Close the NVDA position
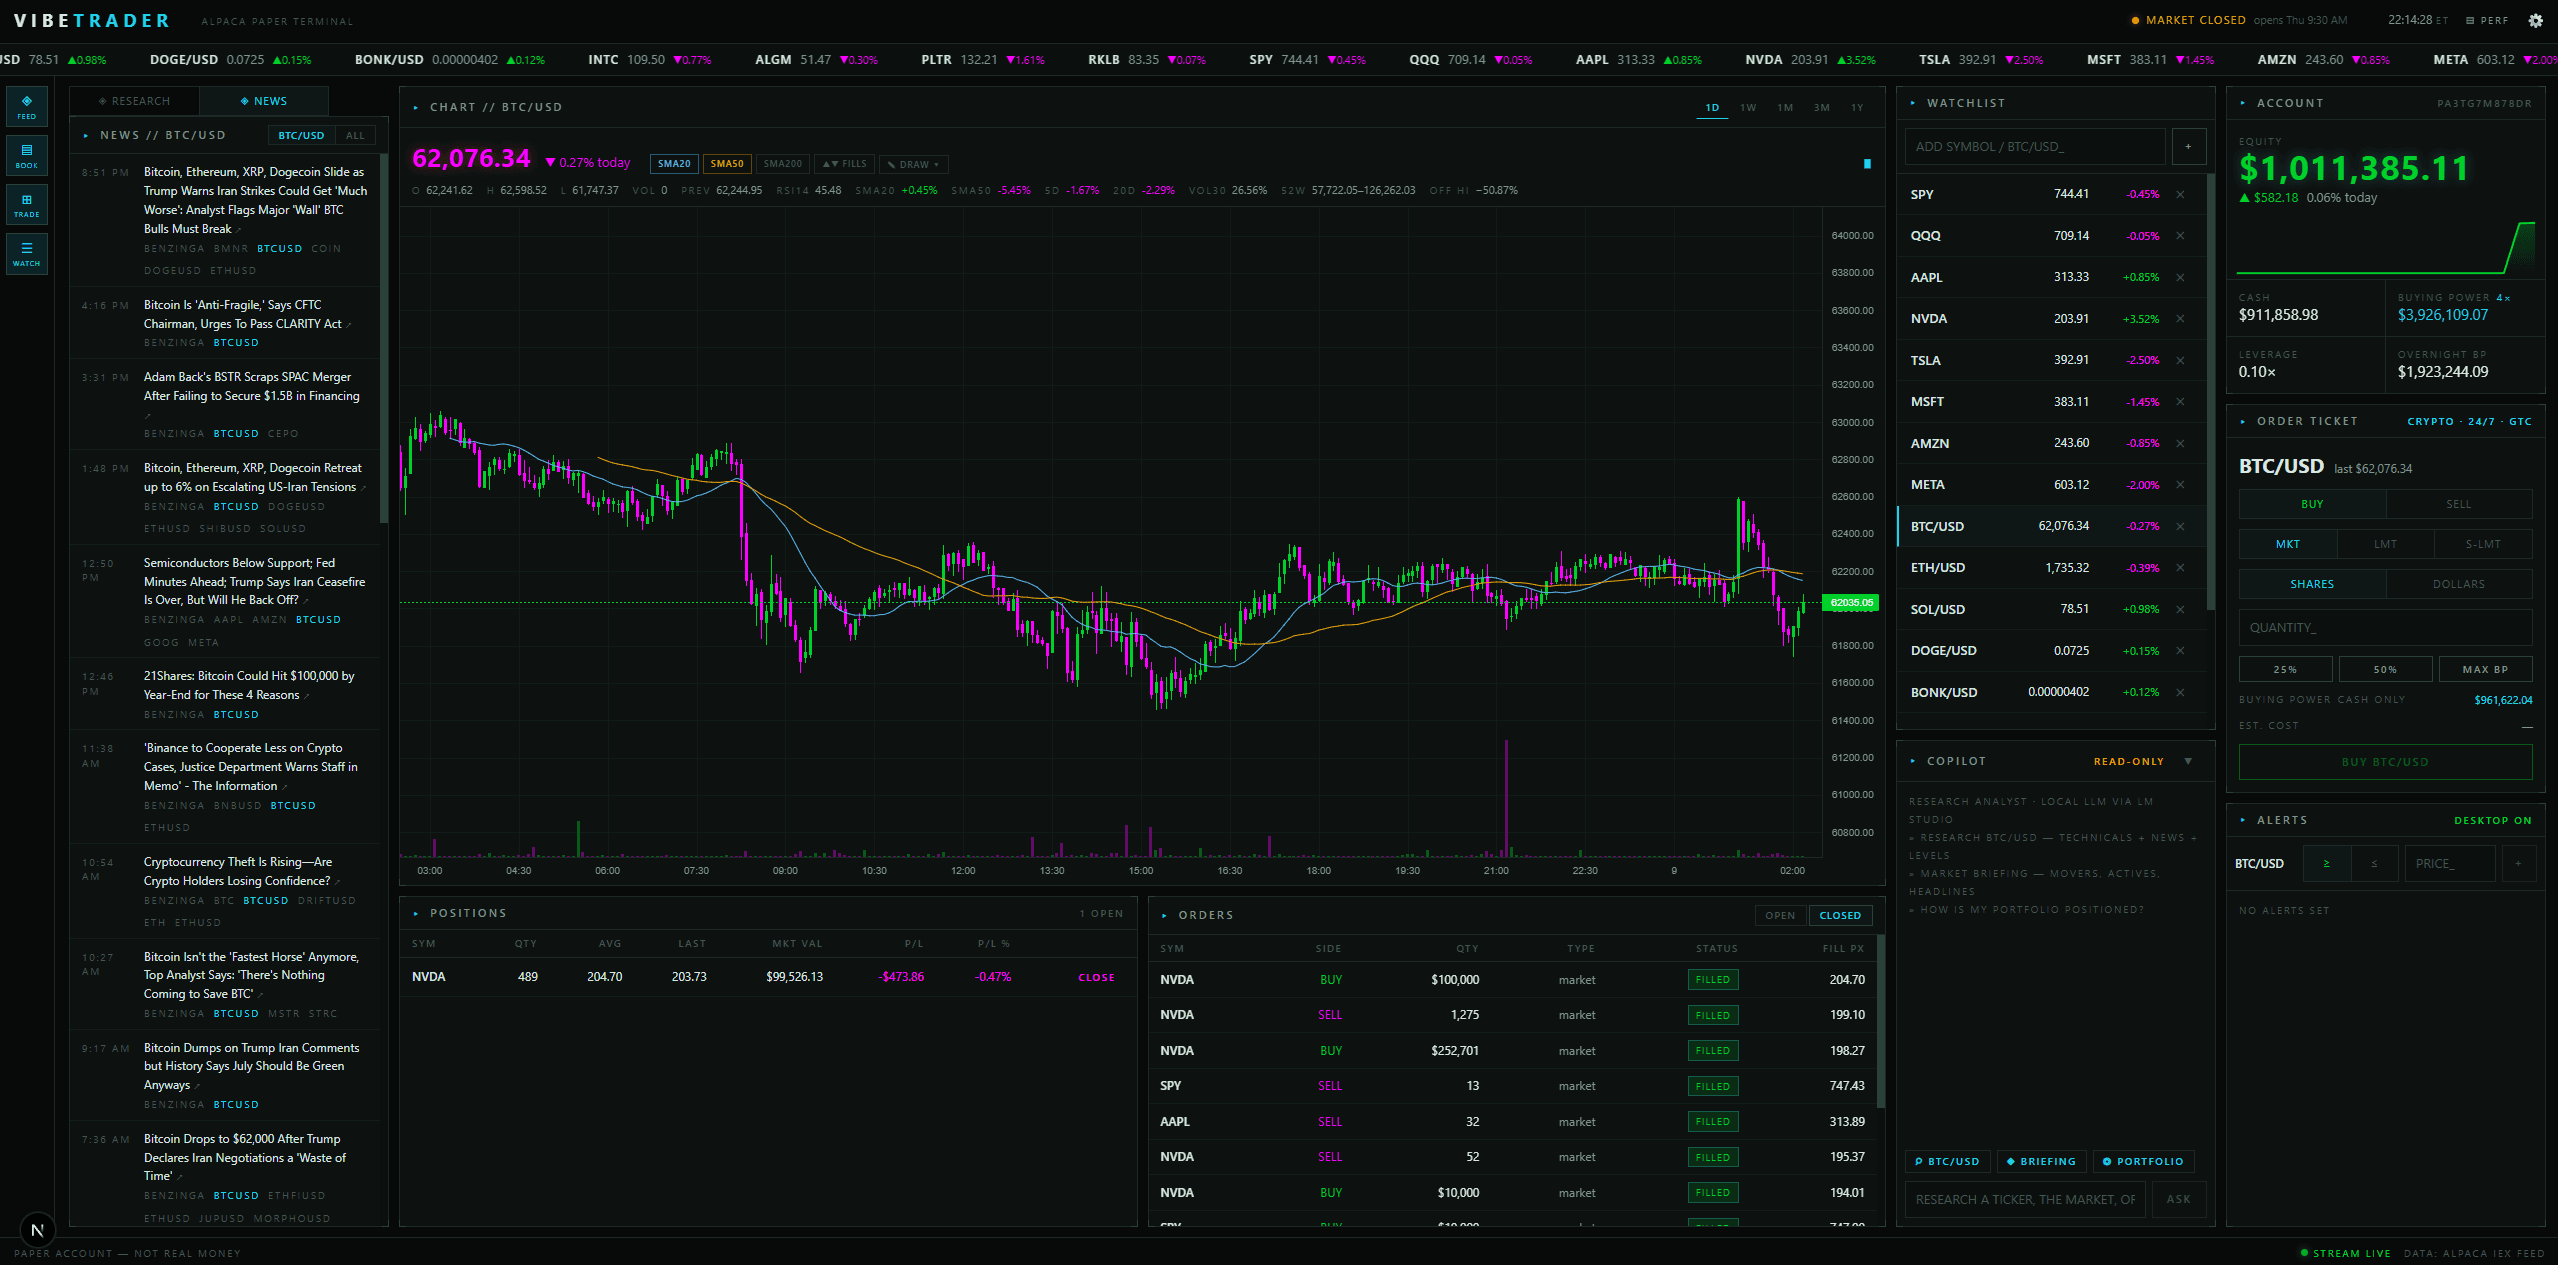 pos(1096,978)
